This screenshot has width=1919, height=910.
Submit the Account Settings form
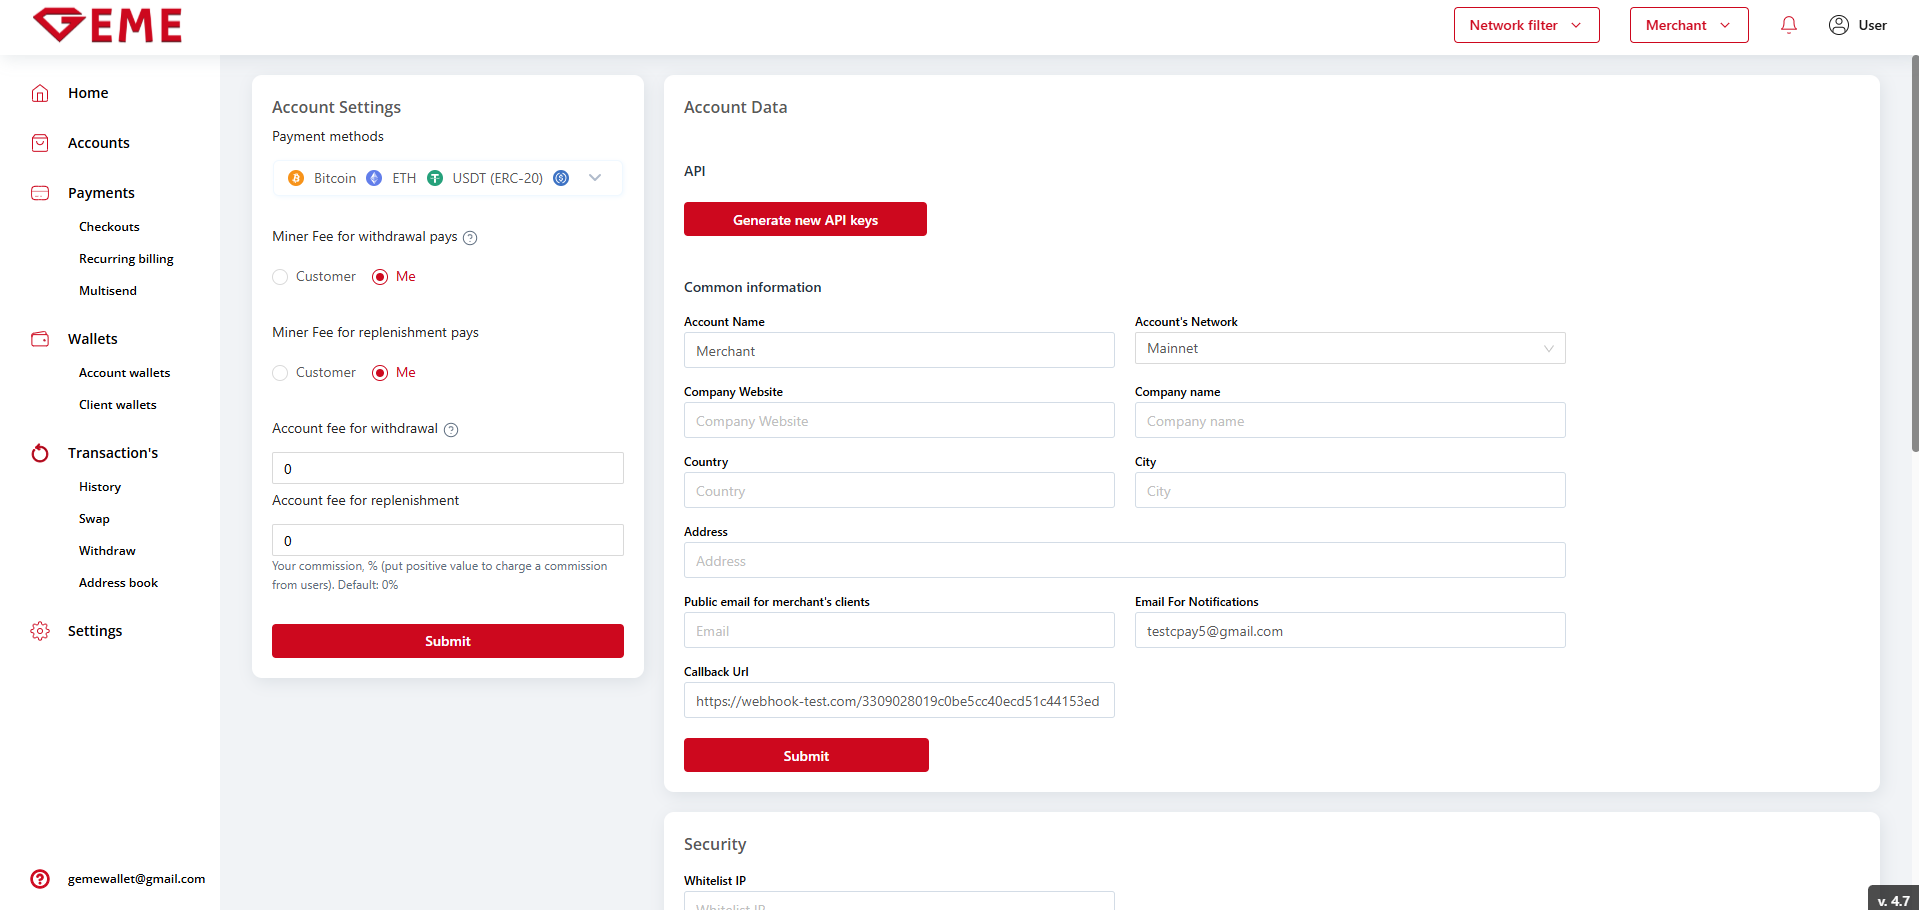tap(447, 641)
